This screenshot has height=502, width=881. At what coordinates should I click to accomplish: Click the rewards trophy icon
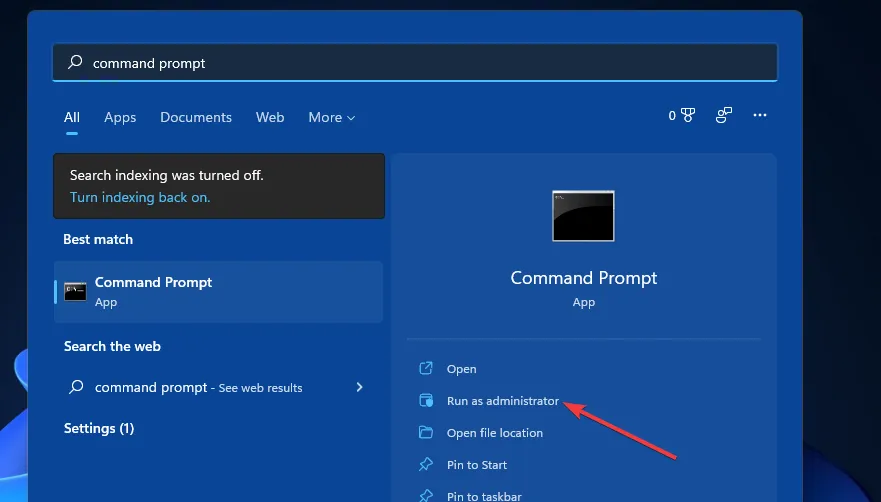pyautogui.click(x=687, y=116)
